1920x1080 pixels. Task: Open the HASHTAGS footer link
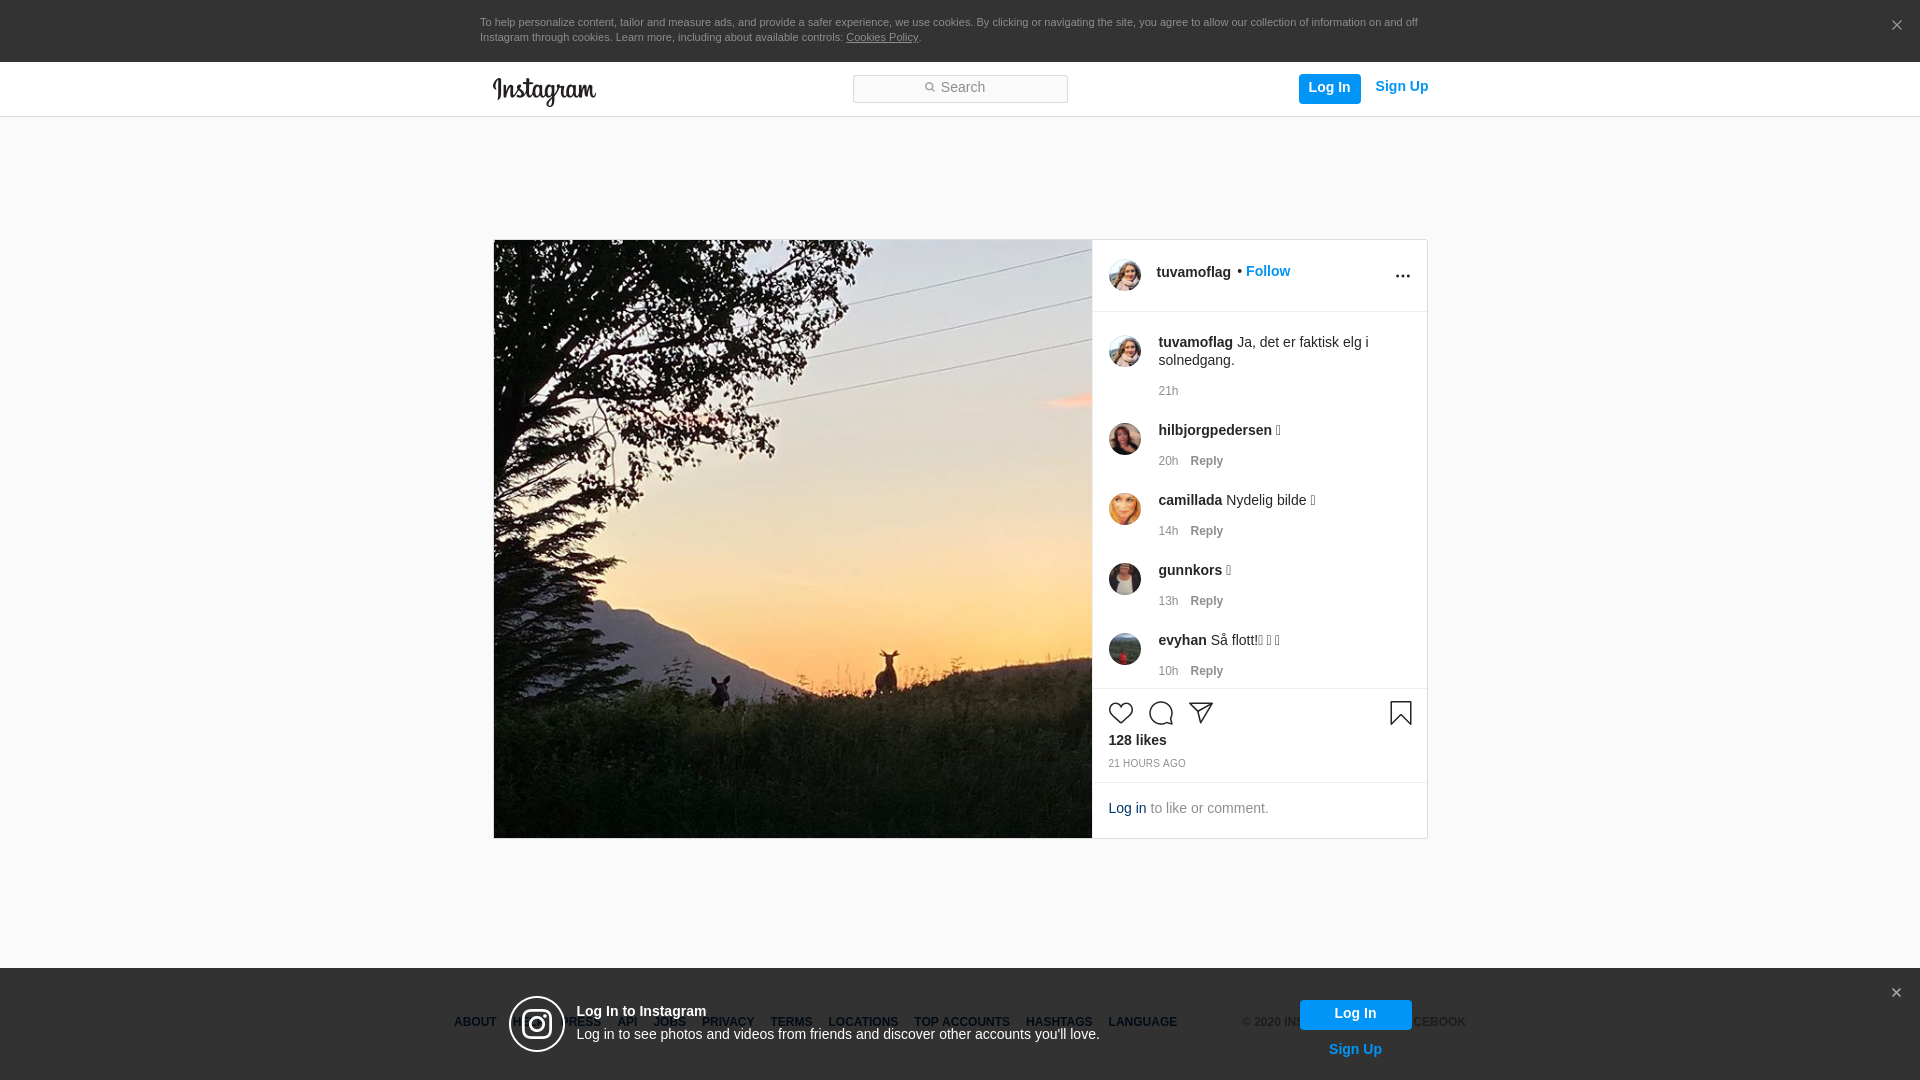(1059, 1022)
